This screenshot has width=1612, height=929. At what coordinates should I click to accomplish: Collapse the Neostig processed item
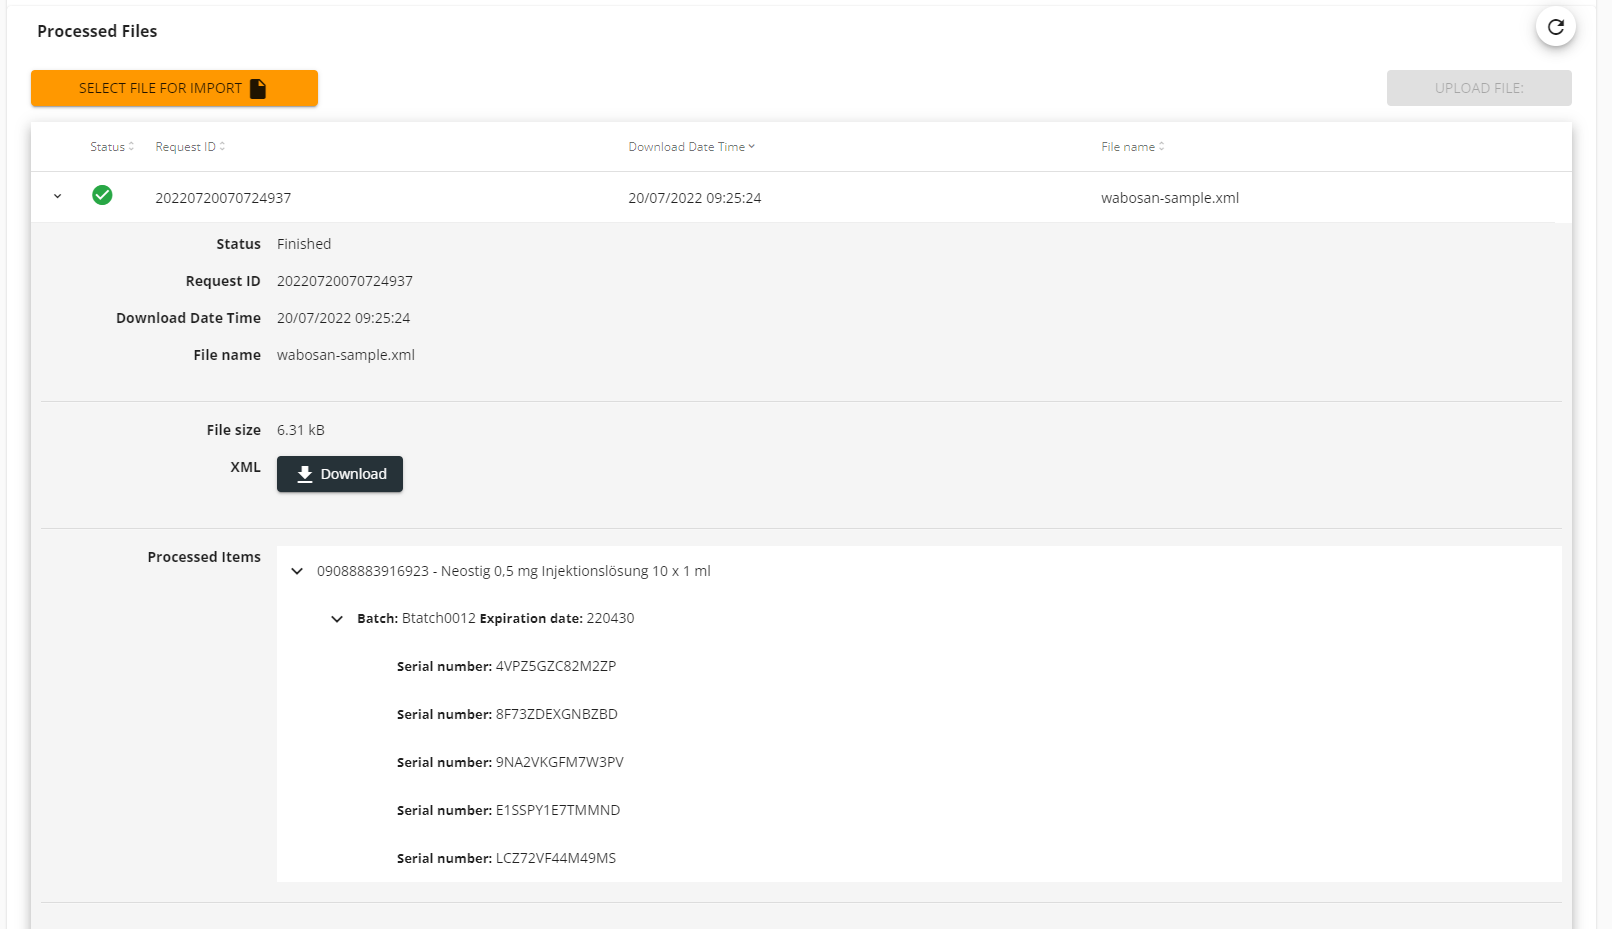tap(296, 570)
